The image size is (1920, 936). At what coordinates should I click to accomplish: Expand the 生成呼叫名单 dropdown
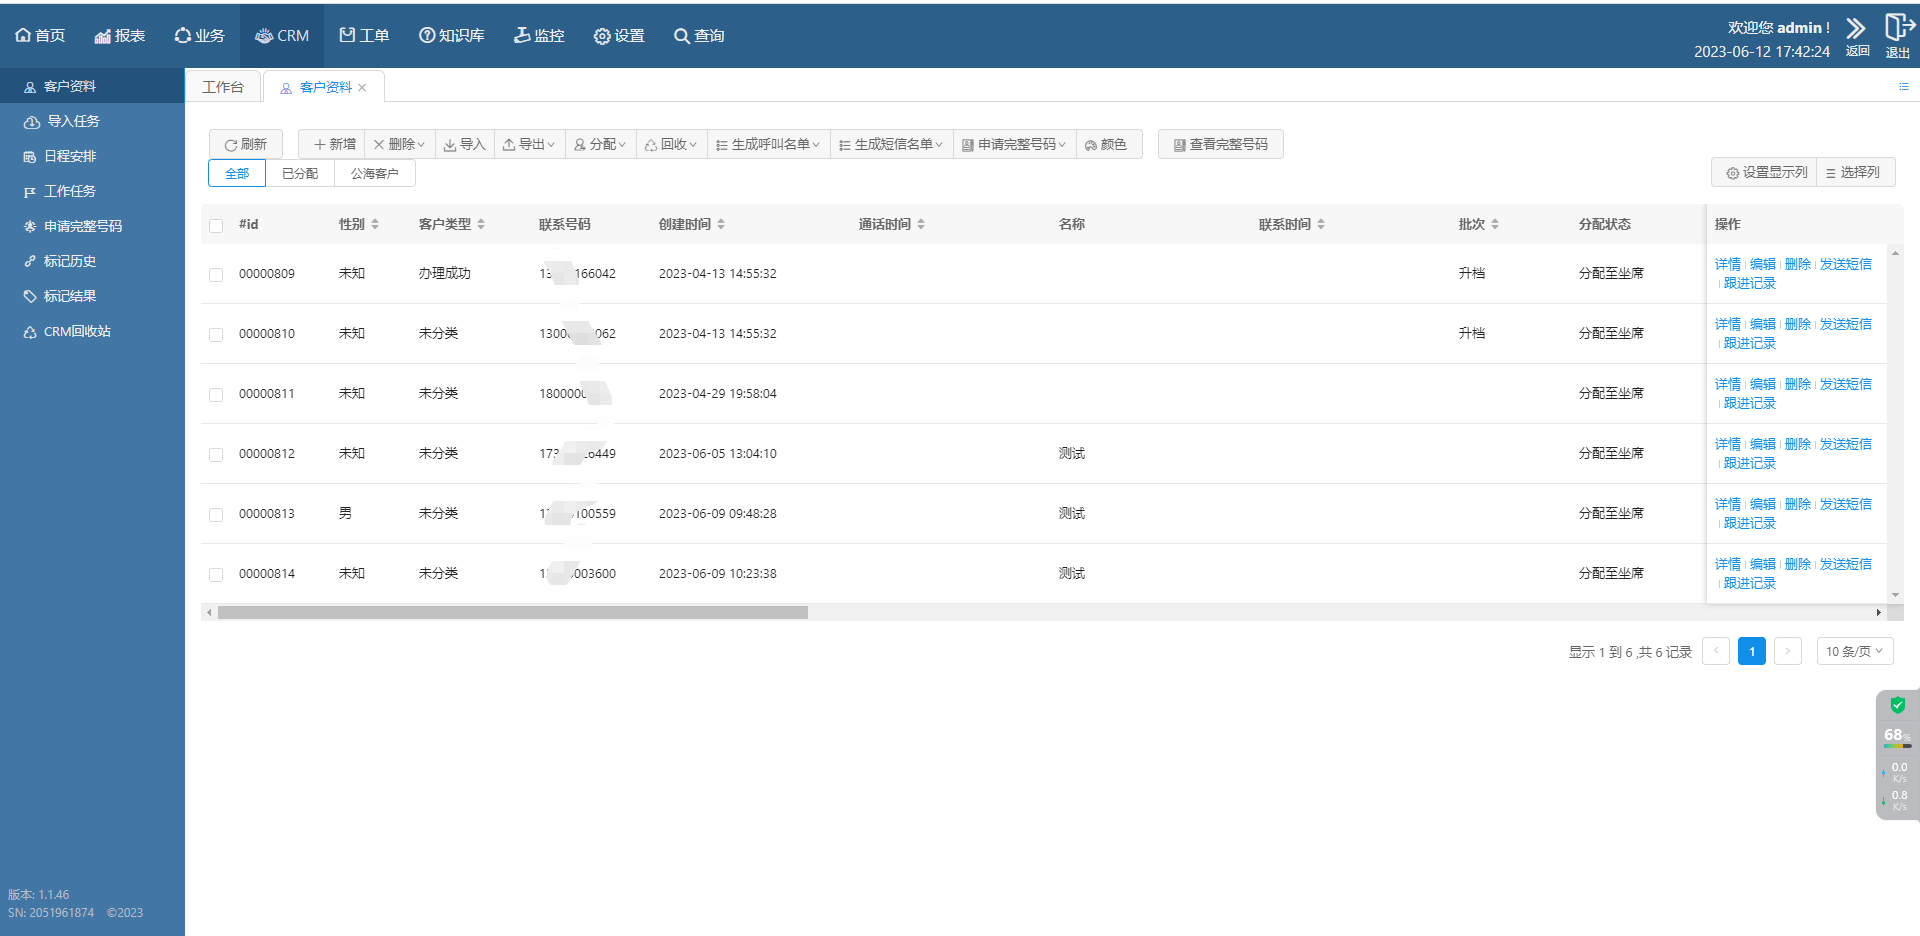pos(768,144)
